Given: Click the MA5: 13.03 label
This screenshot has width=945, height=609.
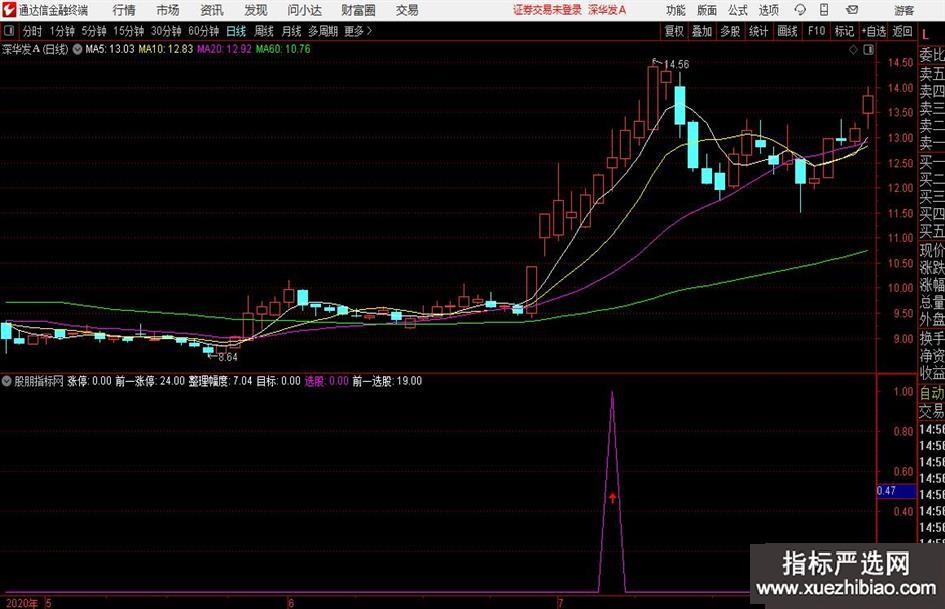Looking at the screenshot, I should point(110,49).
